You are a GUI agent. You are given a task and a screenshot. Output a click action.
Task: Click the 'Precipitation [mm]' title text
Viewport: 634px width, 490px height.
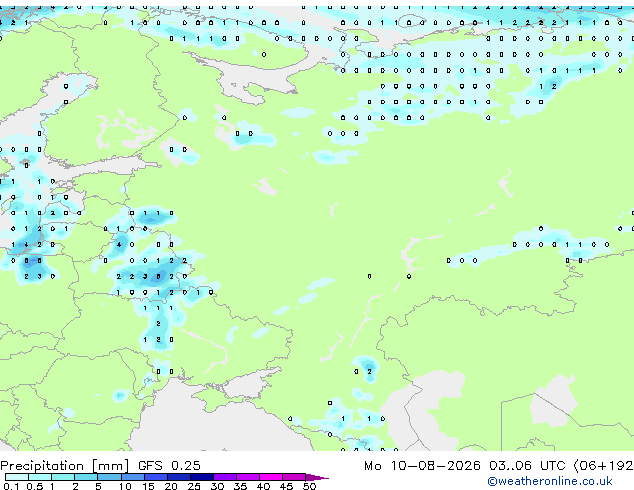point(65,466)
